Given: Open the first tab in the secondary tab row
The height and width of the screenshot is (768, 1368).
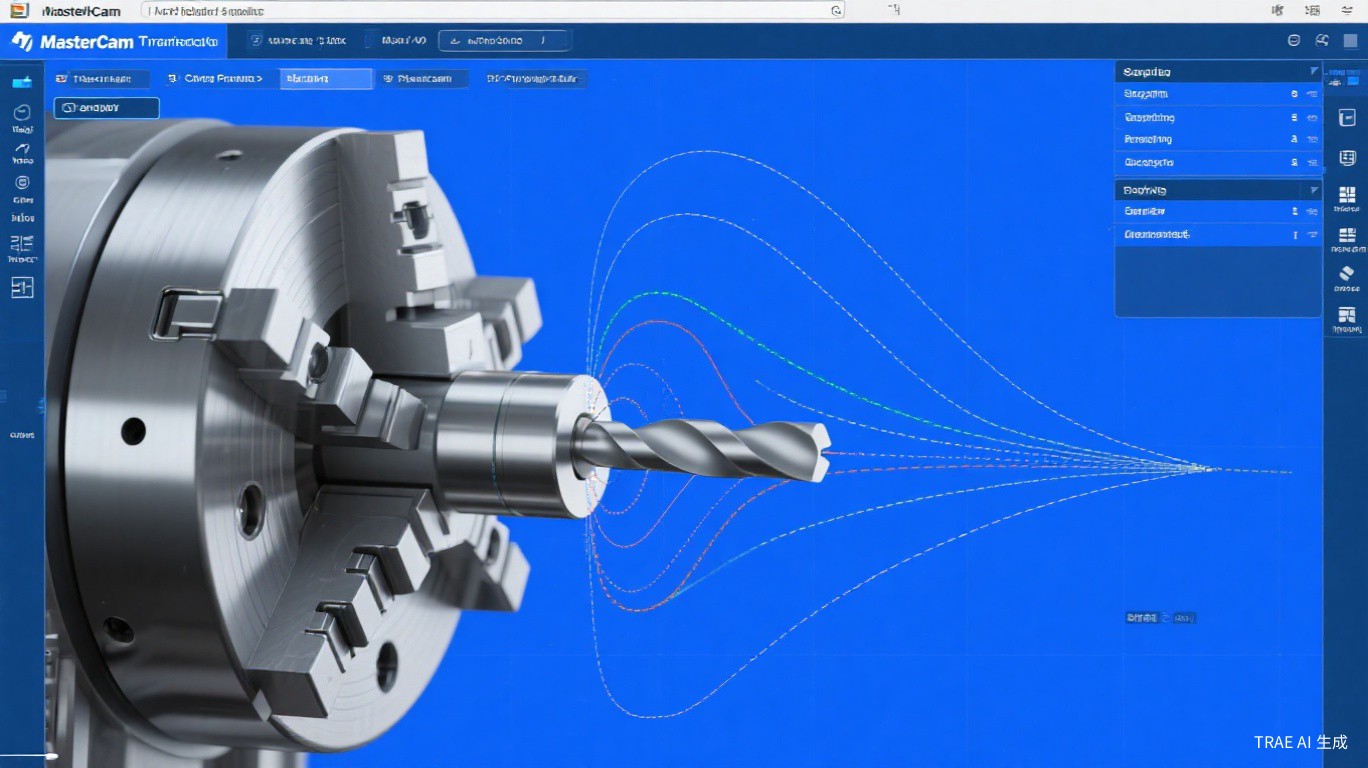Looking at the screenshot, I should [x=101, y=78].
